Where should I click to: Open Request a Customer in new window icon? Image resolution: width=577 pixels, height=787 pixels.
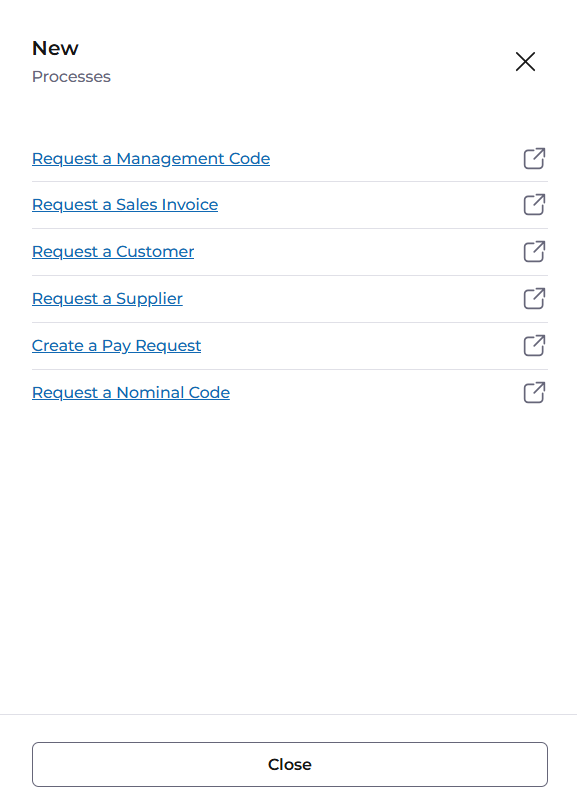tap(534, 251)
